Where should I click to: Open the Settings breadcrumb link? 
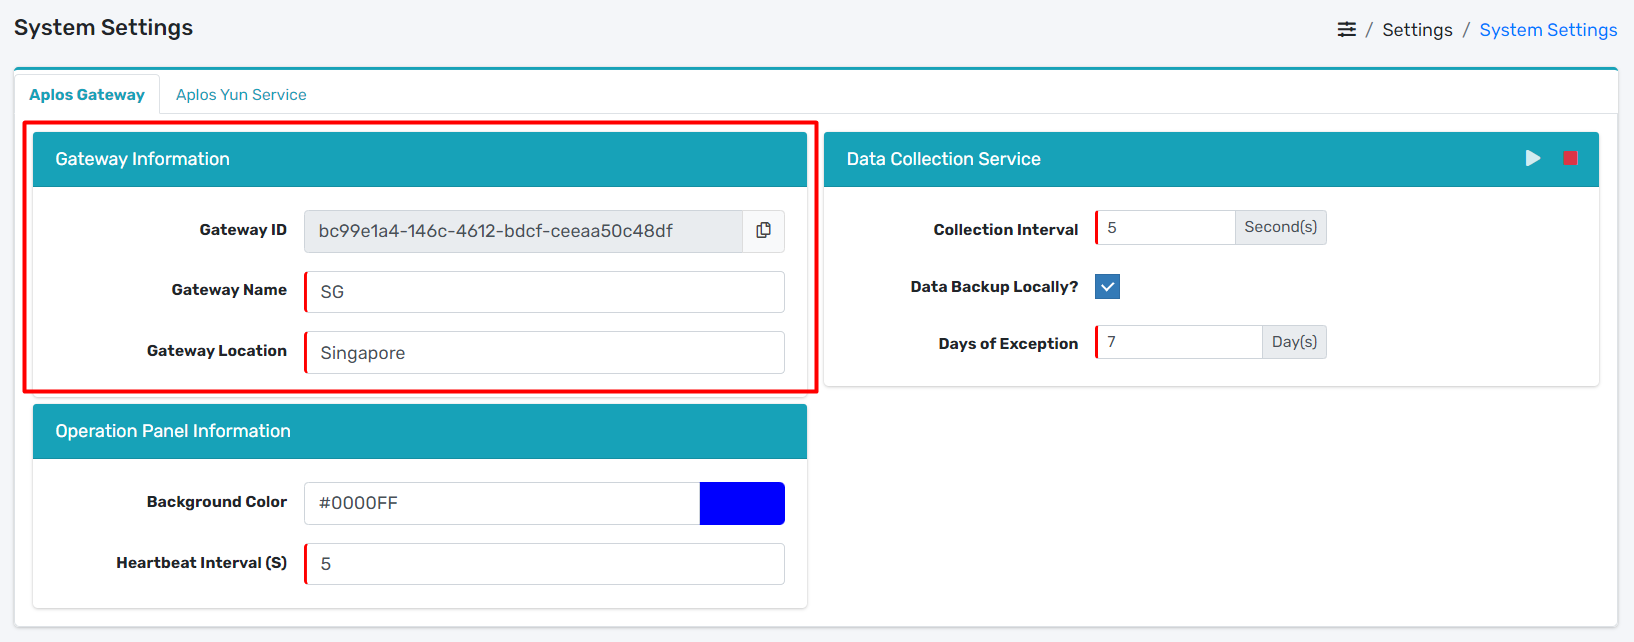tap(1416, 30)
